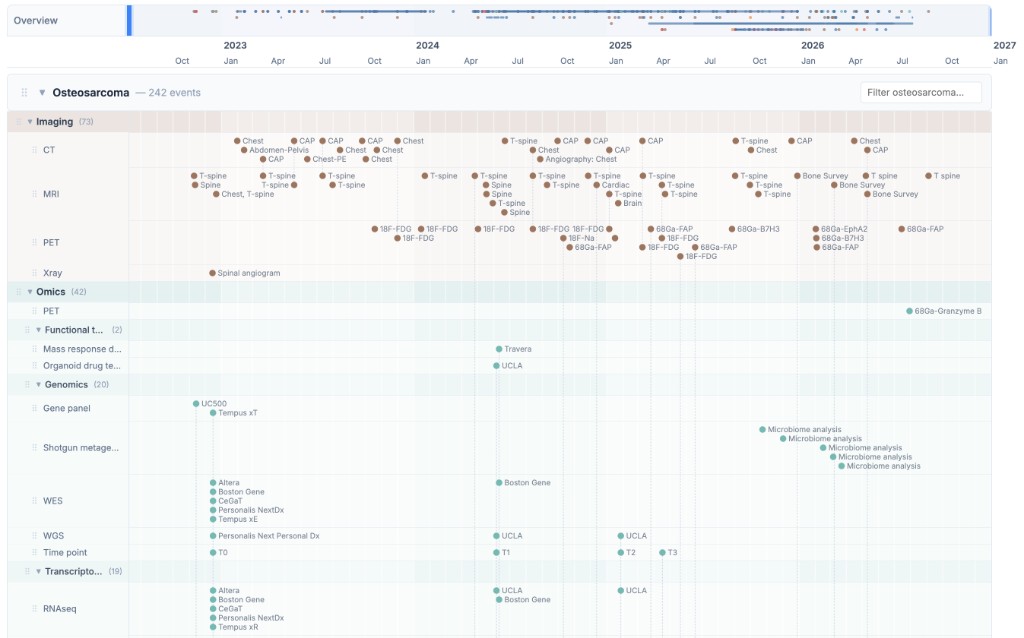
Task: Collapse the Omics group
Action: (29, 292)
